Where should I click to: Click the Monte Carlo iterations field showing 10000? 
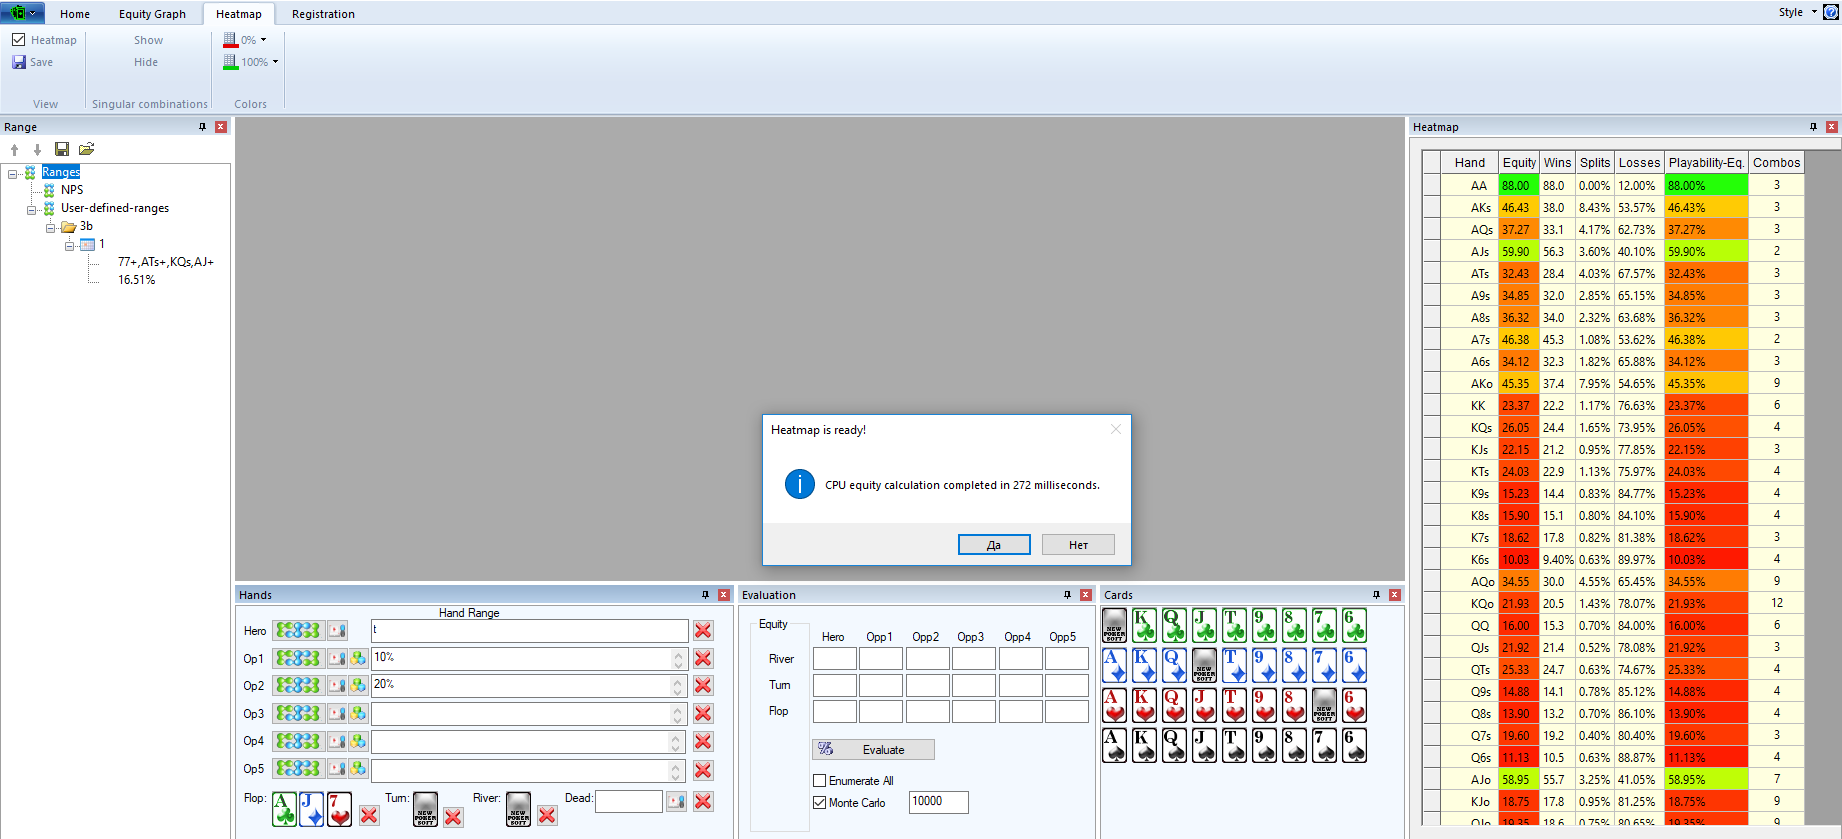point(937,802)
